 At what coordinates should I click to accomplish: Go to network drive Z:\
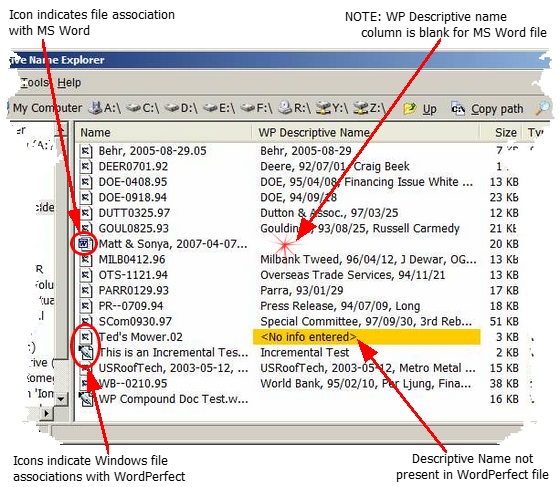click(x=370, y=108)
